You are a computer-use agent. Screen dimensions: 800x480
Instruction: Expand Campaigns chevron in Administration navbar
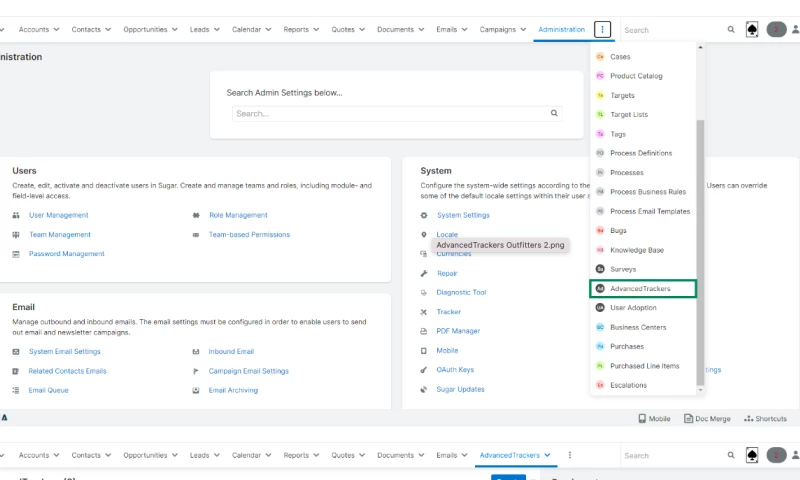click(523, 30)
